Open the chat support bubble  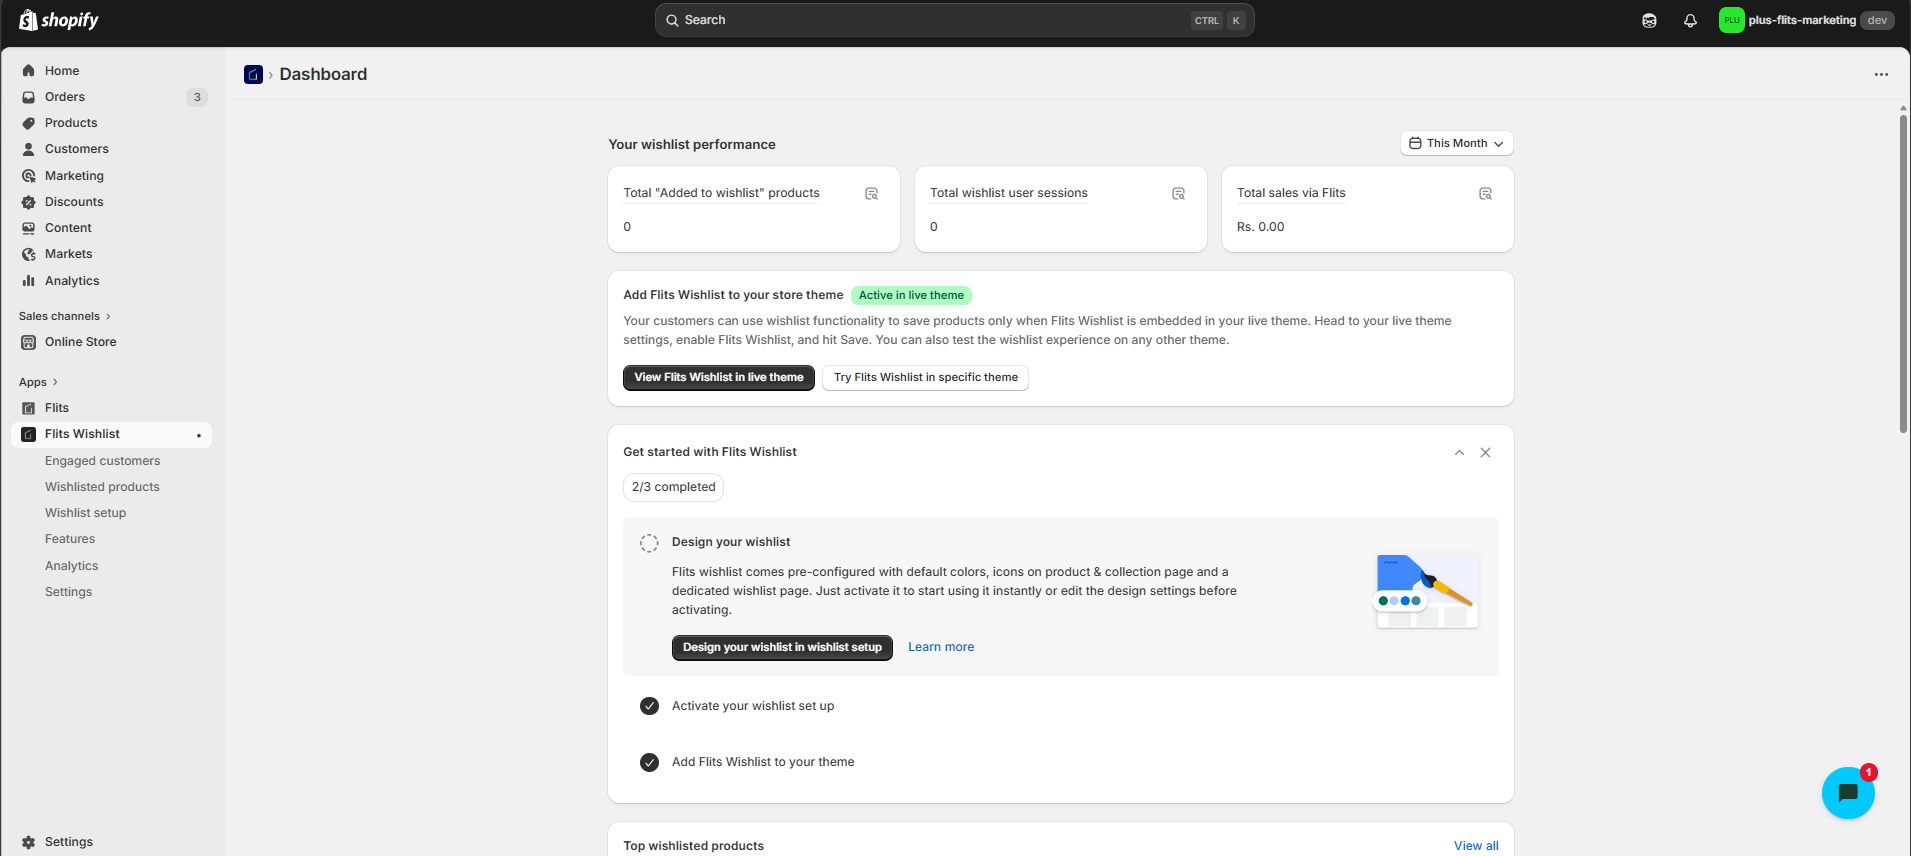click(x=1848, y=793)
